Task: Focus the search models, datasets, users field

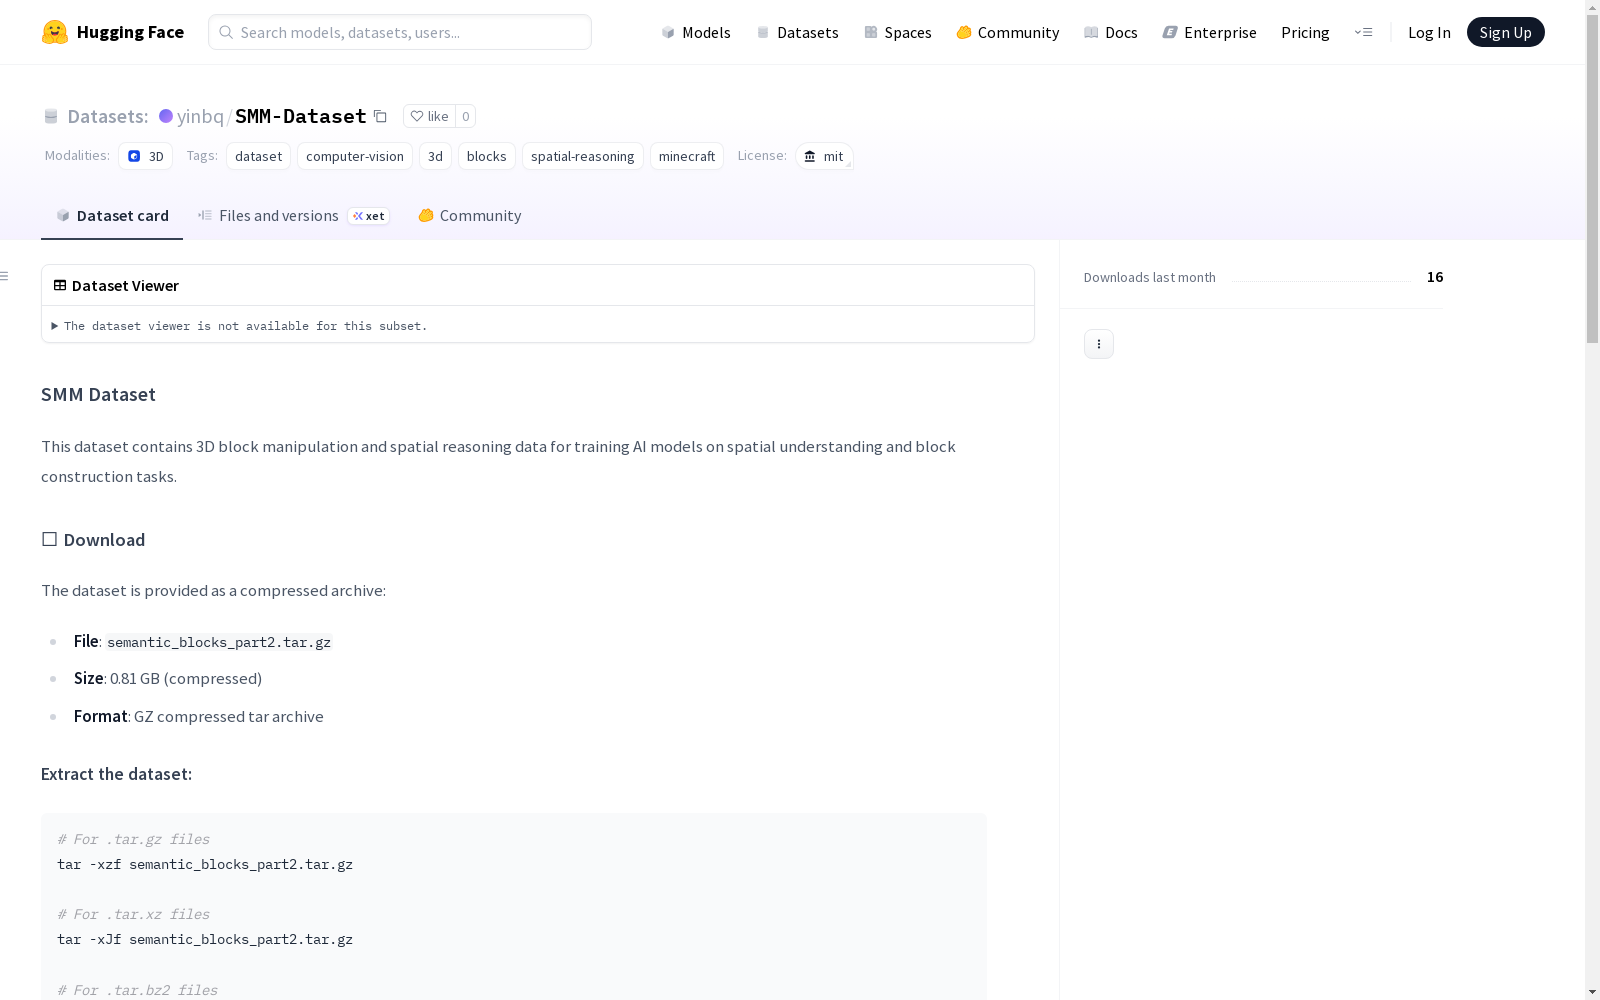Action: click(400, 32)
